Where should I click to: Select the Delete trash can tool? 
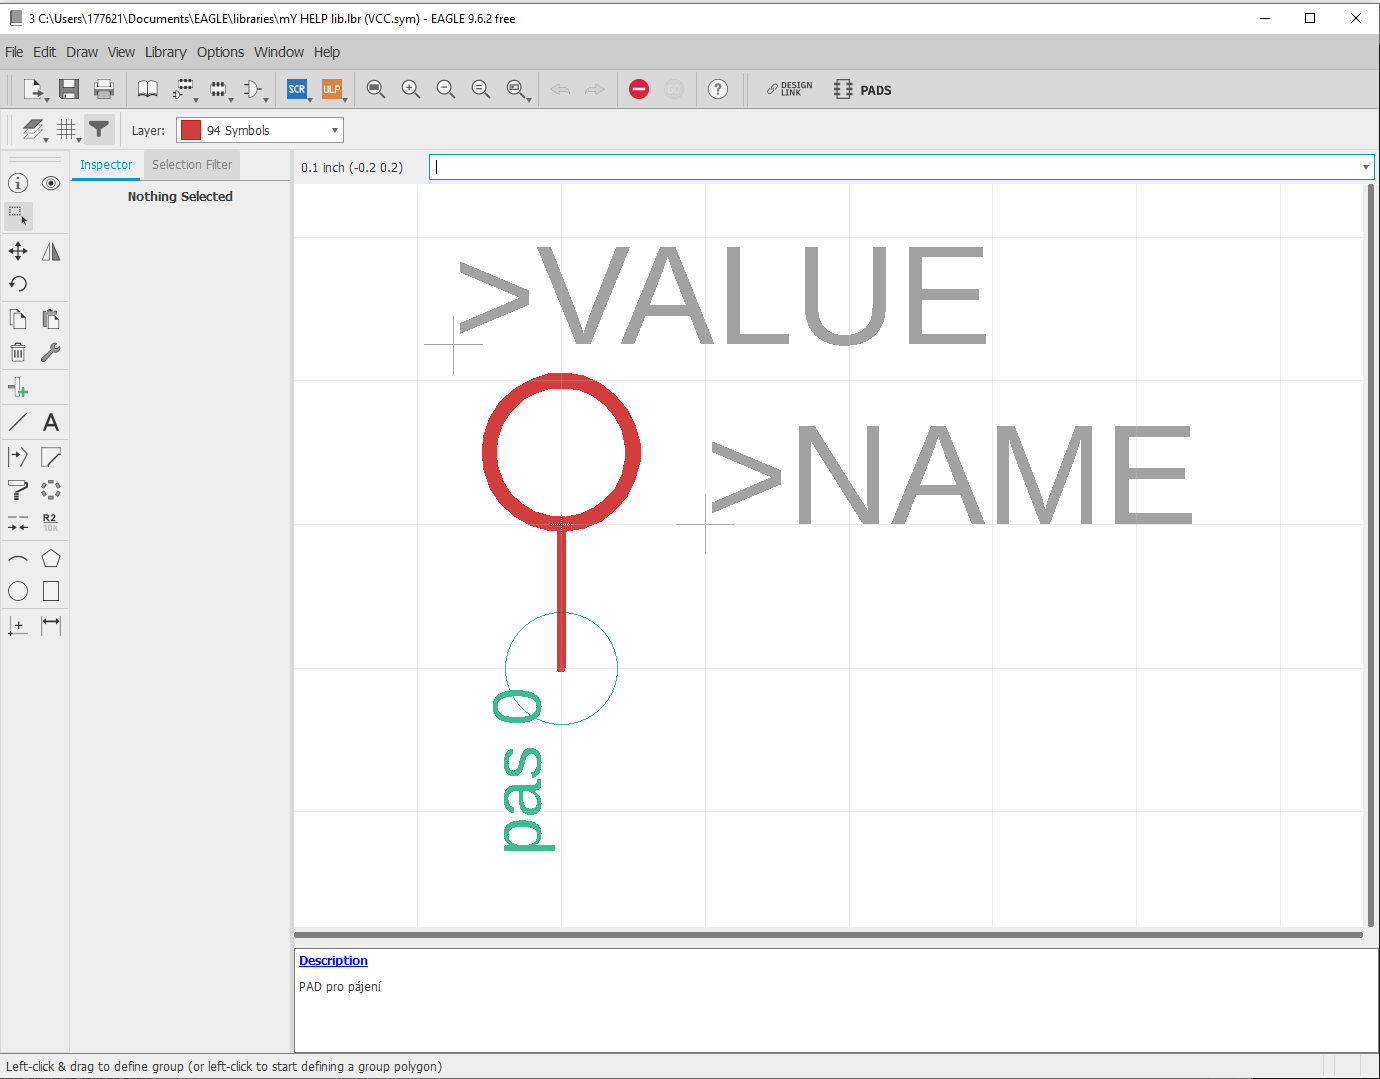pyautogui.click(x=18, y=352)
